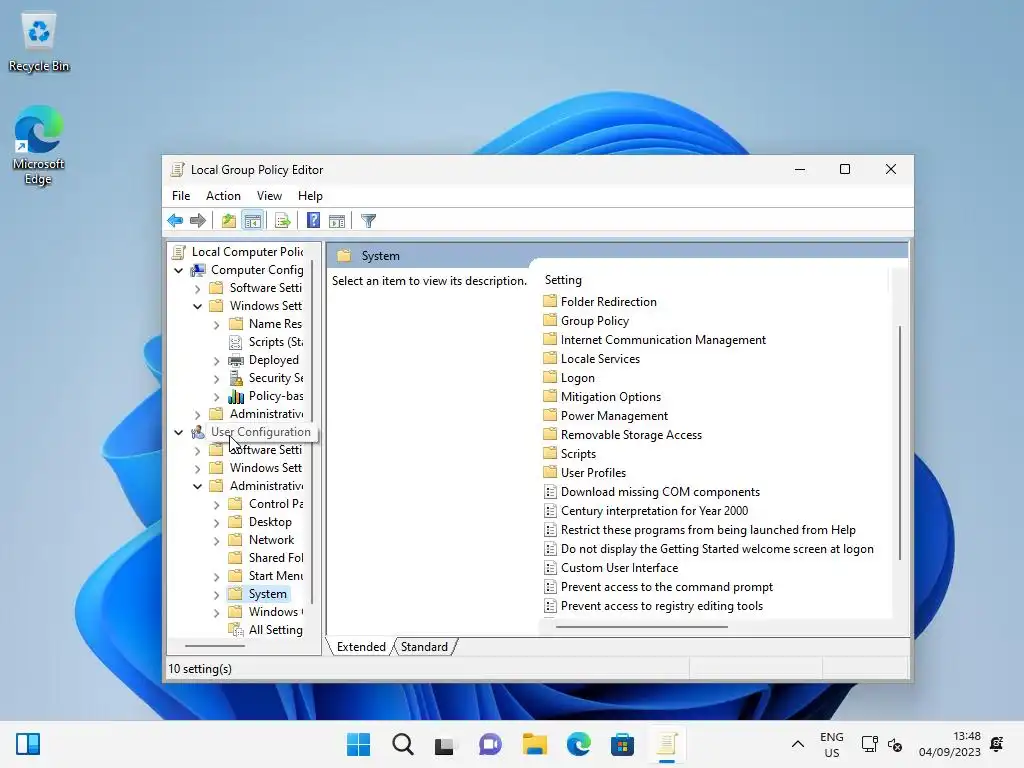This screenshot has height=768, width=1024.
Task: Open Microsoft Edge desktop shortcut
Action: point(39,146)
